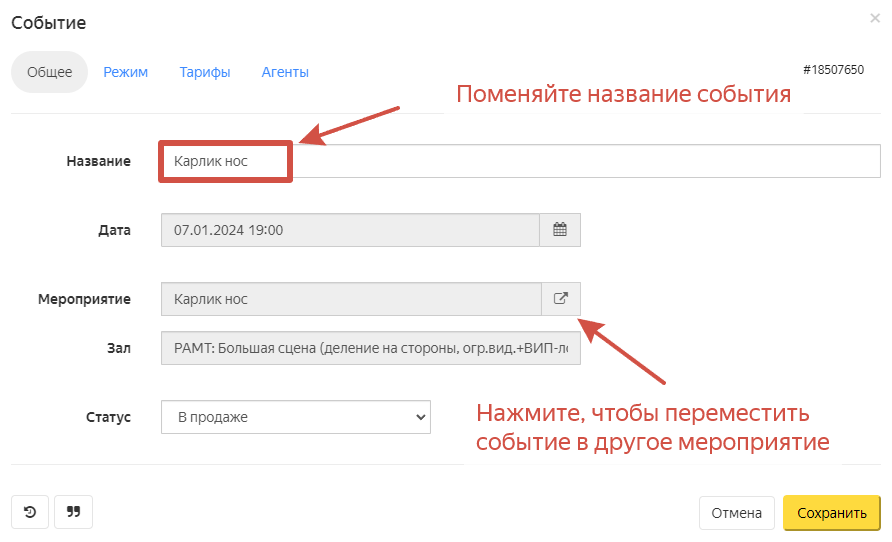892x542 pixels.
Task: Switch to the Общее tab
Action: tap(49, 72)
